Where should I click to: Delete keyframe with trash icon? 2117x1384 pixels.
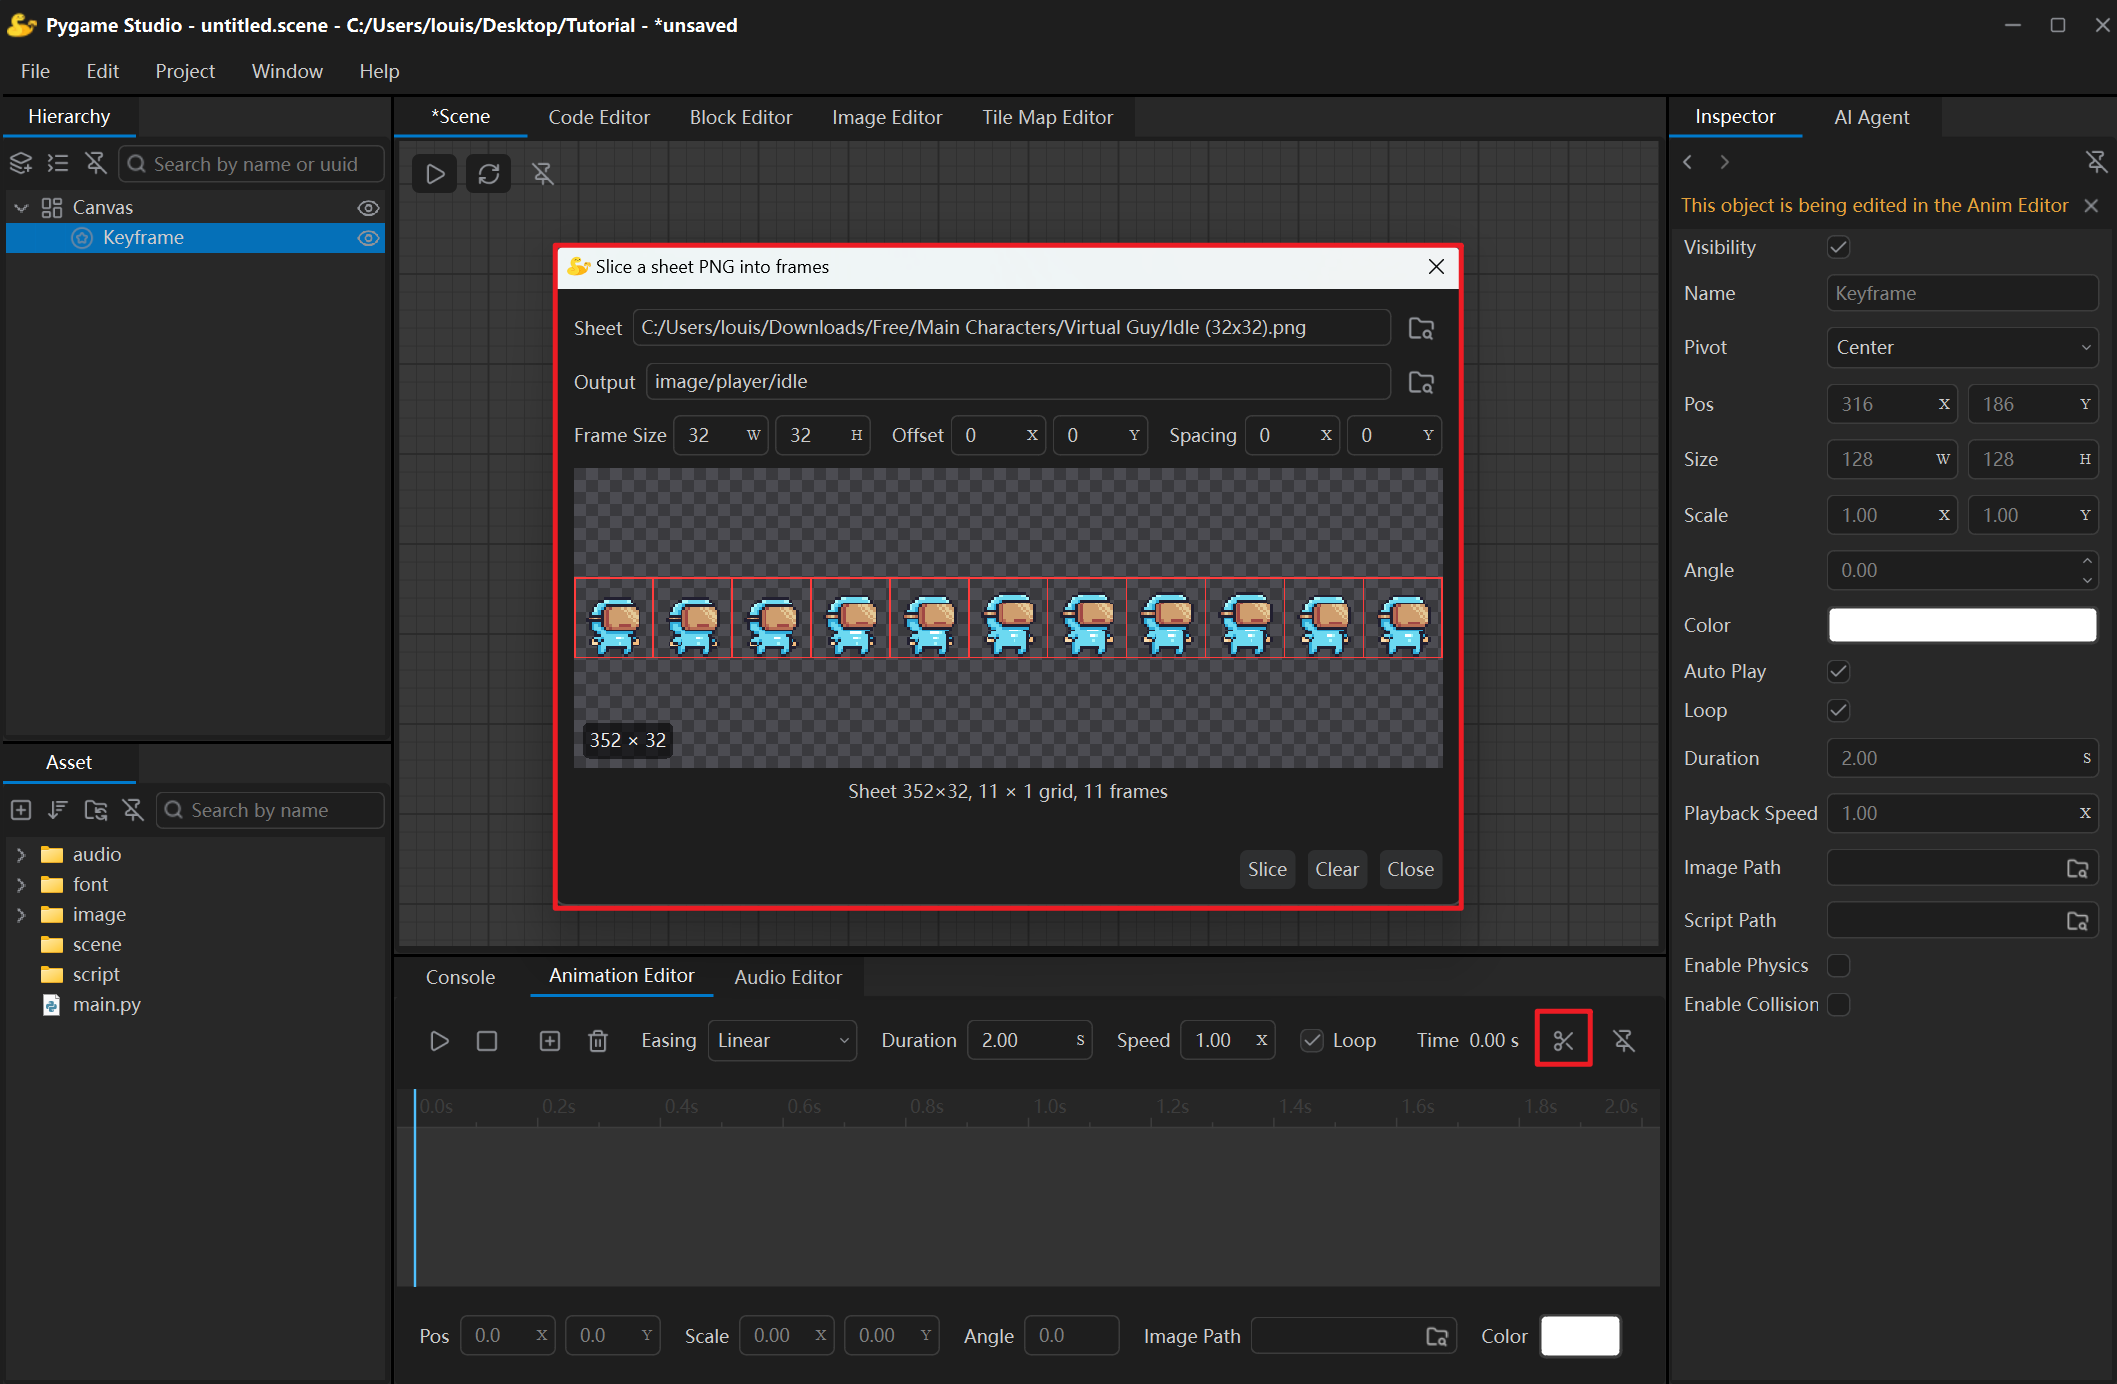coord(598,1041)
